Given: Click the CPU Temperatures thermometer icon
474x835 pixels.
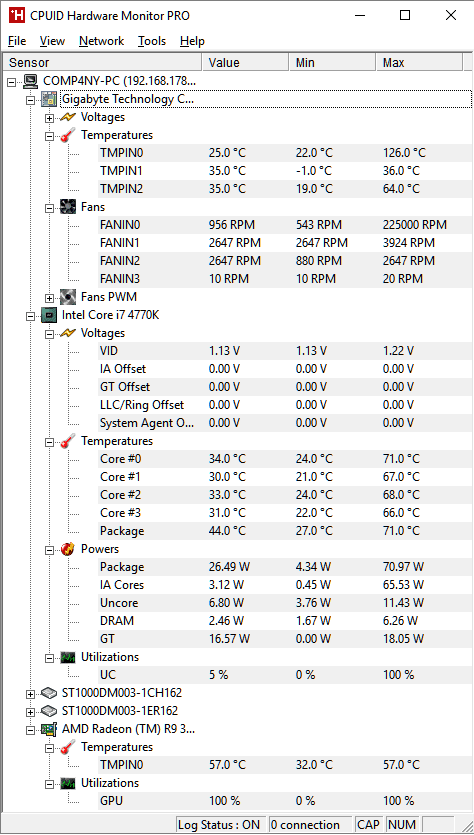Looking at the screenshot, I should coord(68,441).
